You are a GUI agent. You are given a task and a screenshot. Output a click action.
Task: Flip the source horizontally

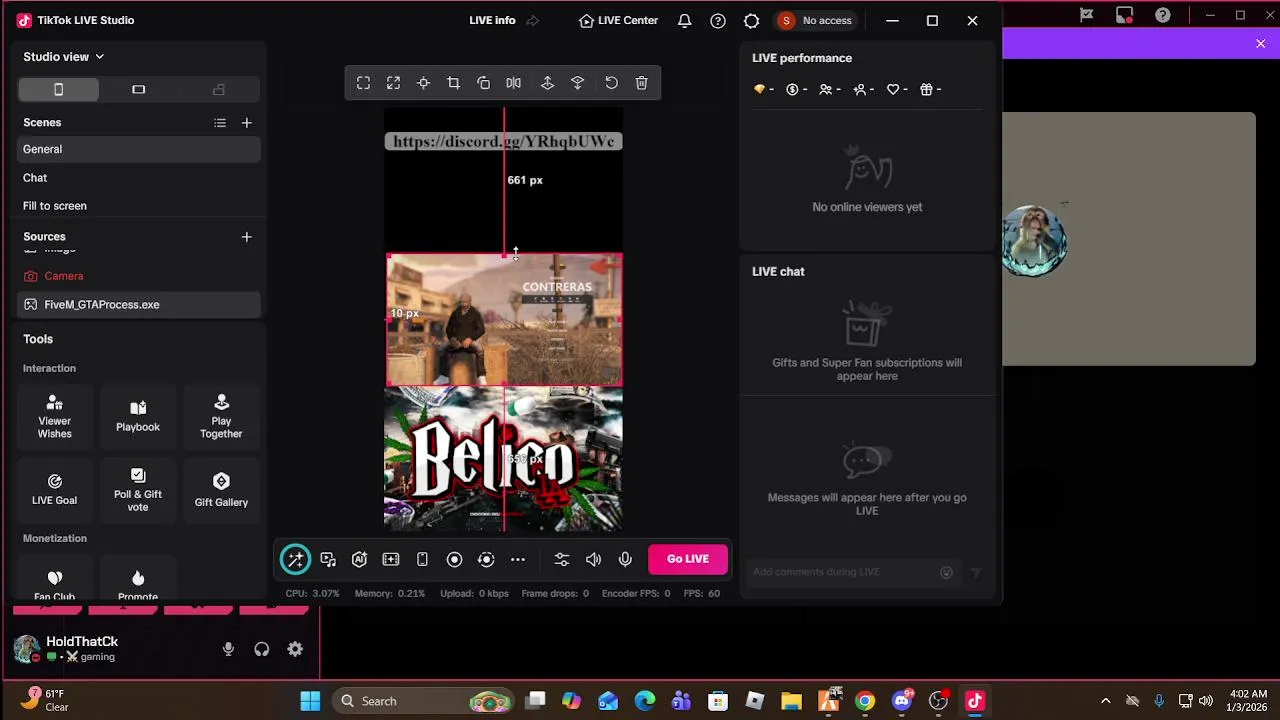pos(514,83)
